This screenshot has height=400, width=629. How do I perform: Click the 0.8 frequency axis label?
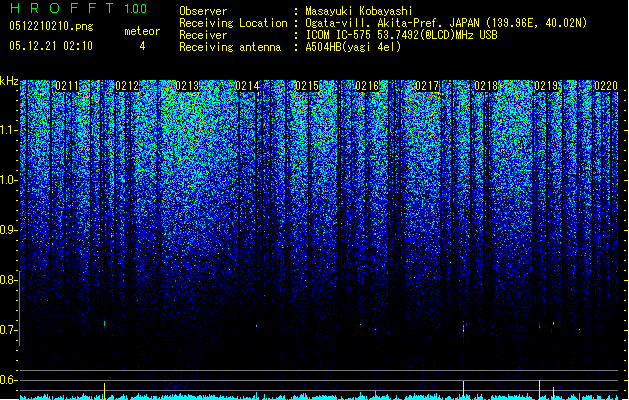click(9, 280)
